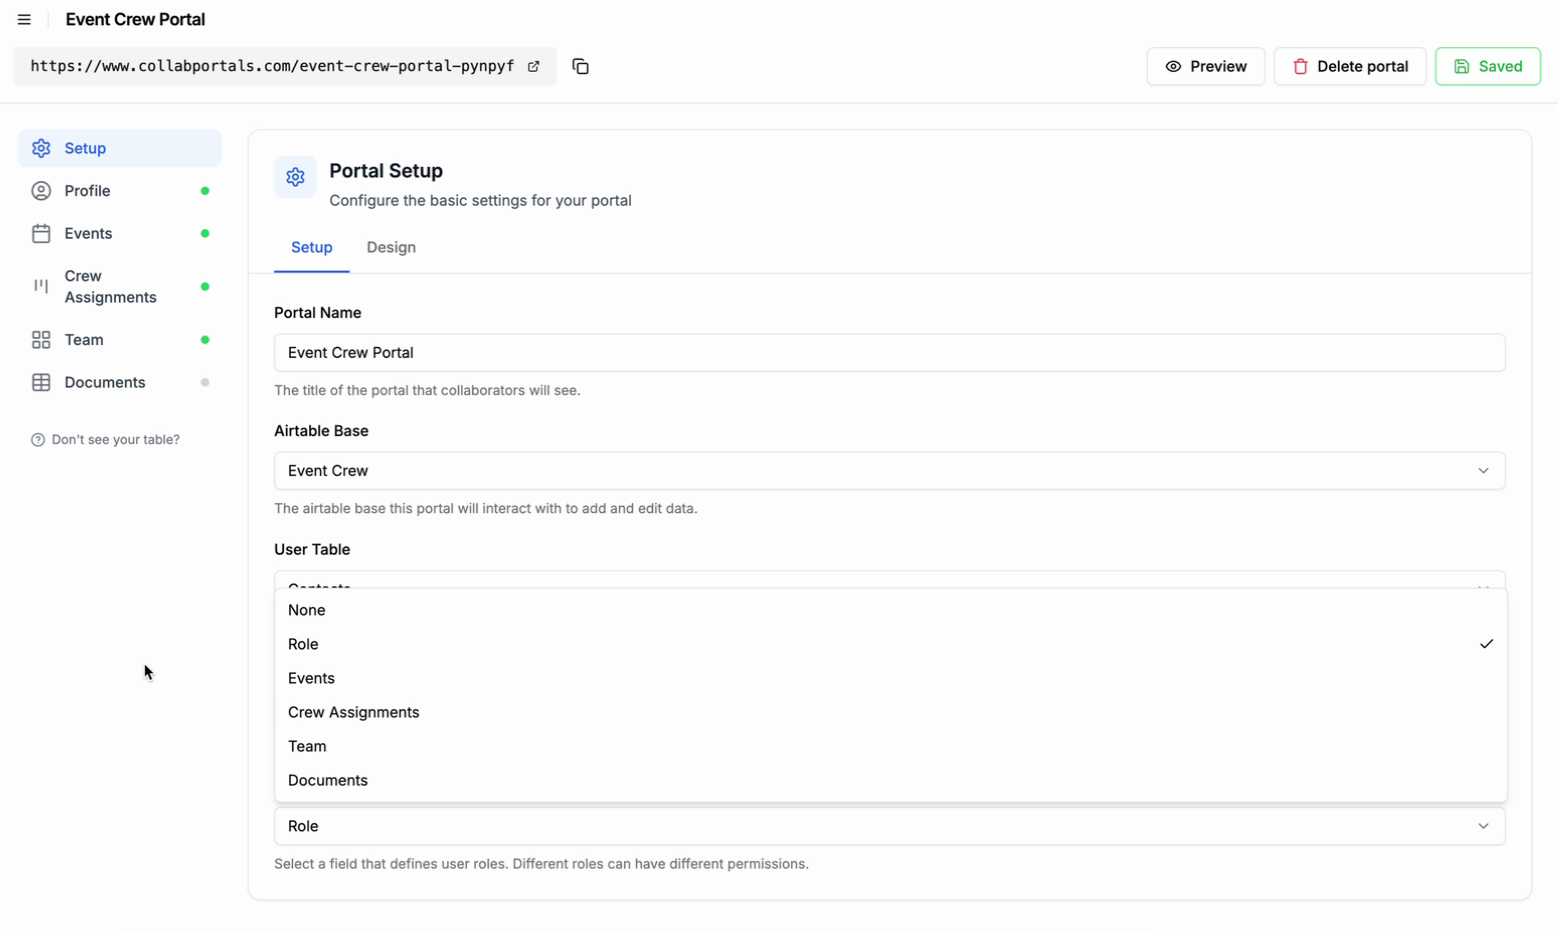Click the Portal Setup header gear icon

pos(295,177)
